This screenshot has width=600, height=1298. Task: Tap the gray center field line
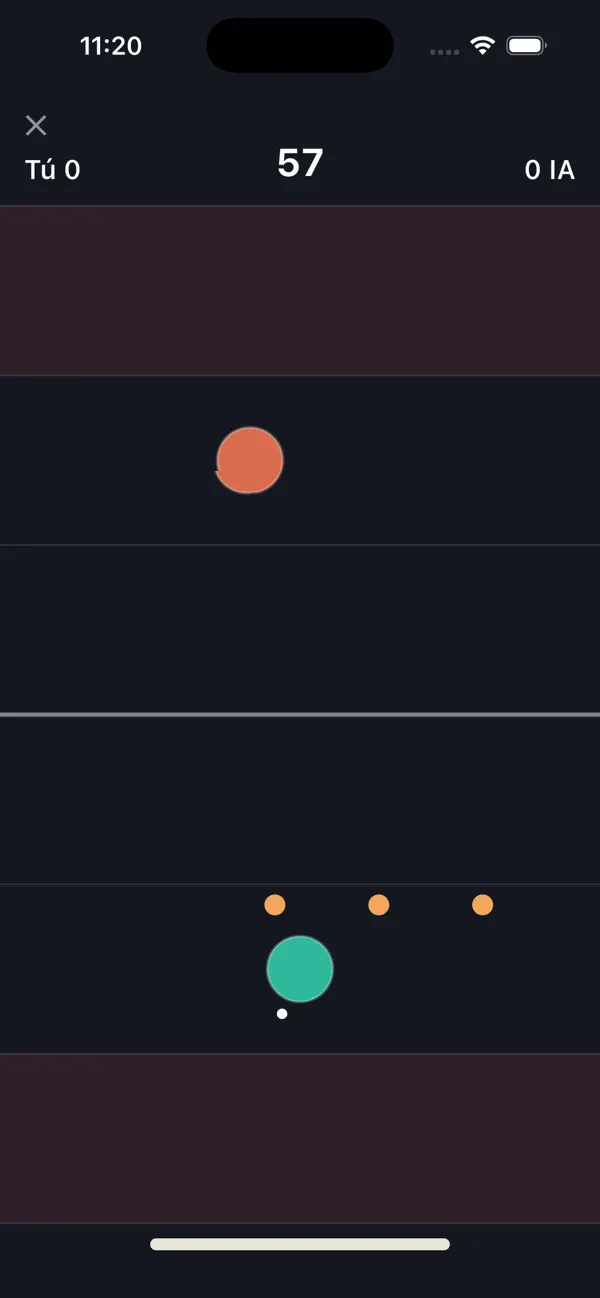click(x=300, y=714)
